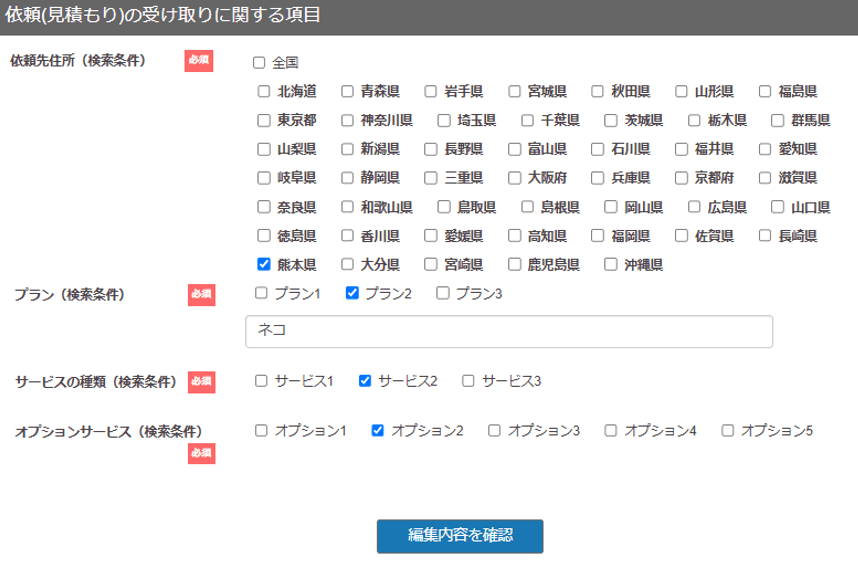Enable プラン1 checkbox
858x565 pixels.
tap(262, 293)
